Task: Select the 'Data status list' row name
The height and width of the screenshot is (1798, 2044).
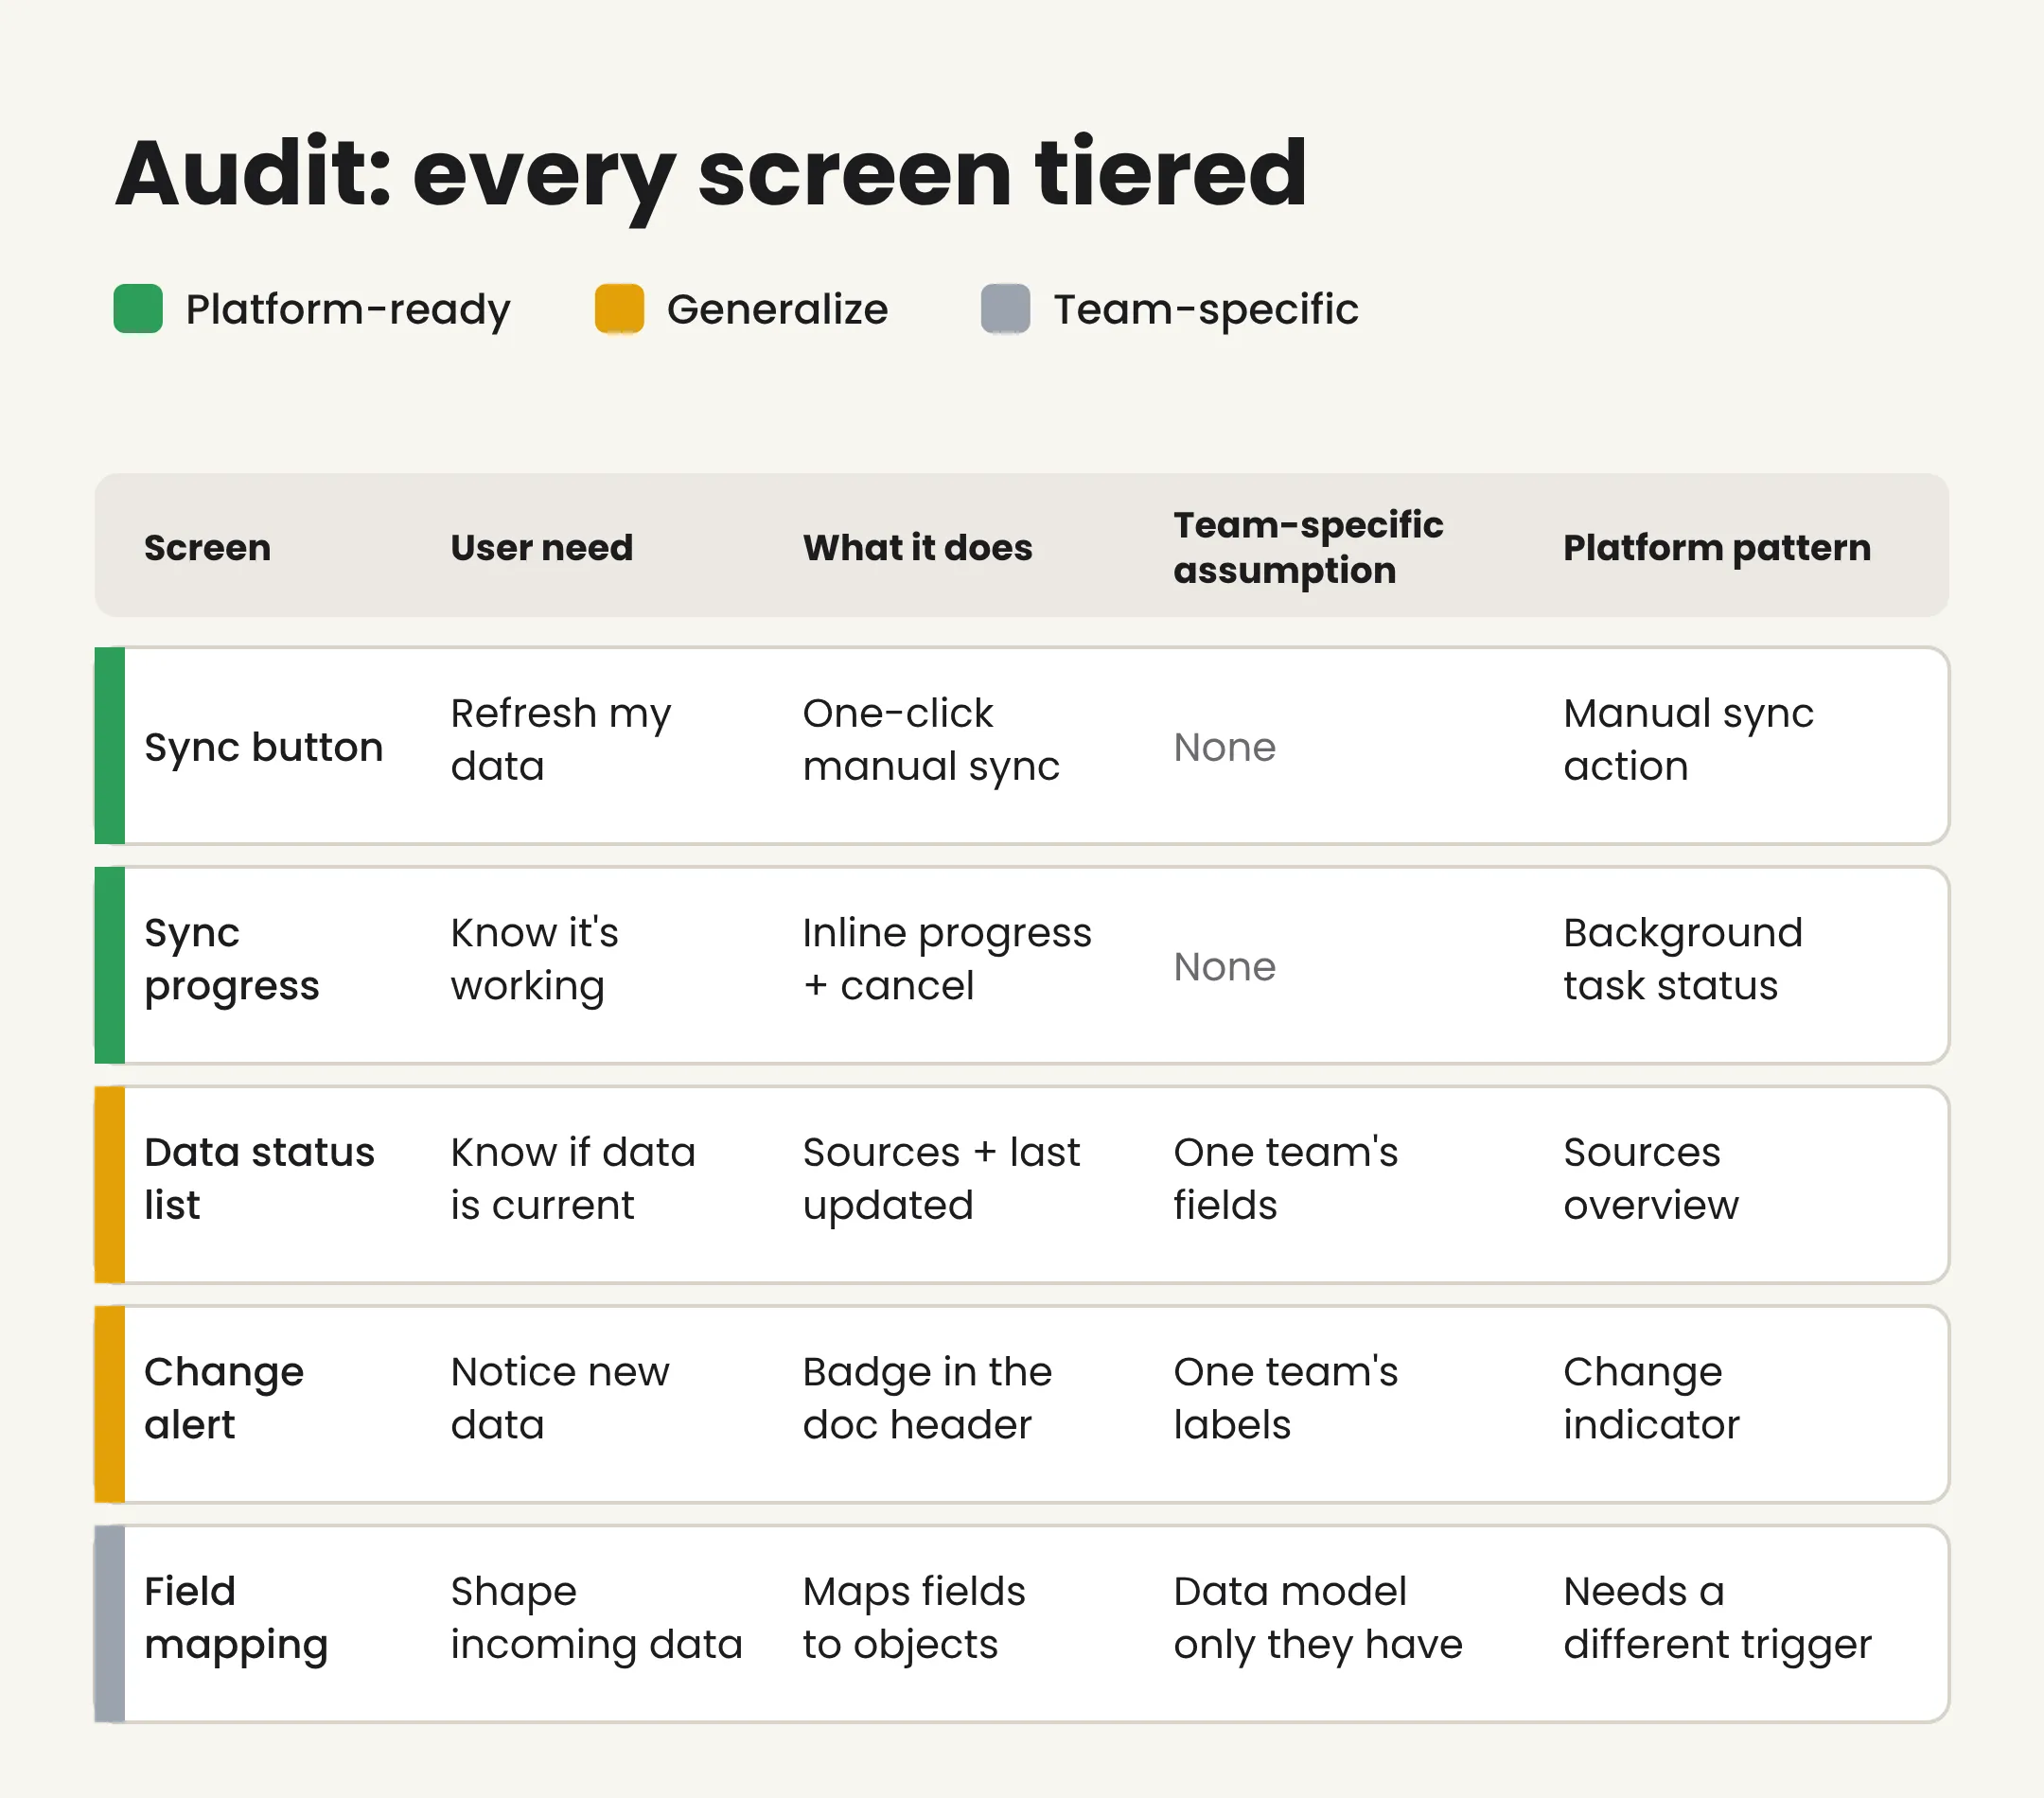Action: [x=259, y=1178]
